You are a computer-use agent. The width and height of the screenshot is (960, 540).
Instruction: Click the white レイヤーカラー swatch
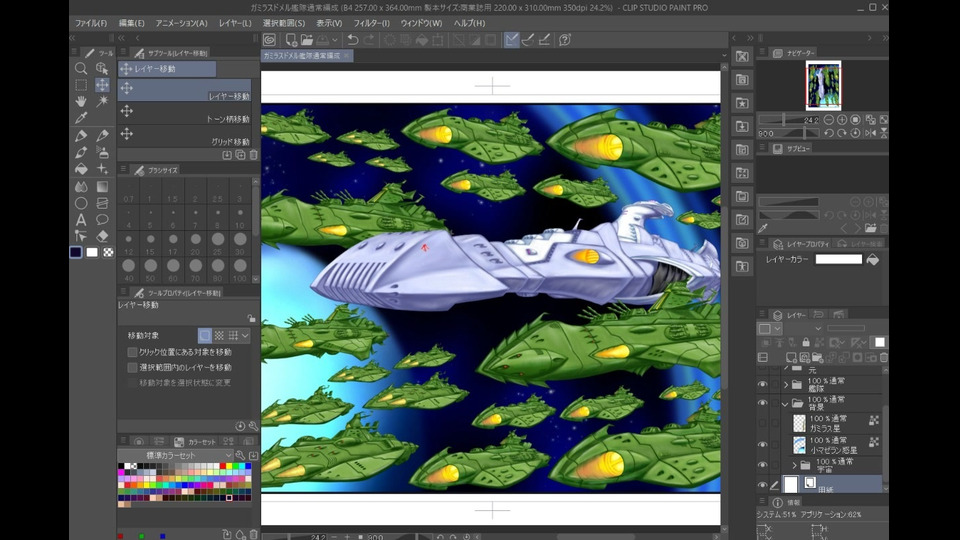[x=838, y=260]
